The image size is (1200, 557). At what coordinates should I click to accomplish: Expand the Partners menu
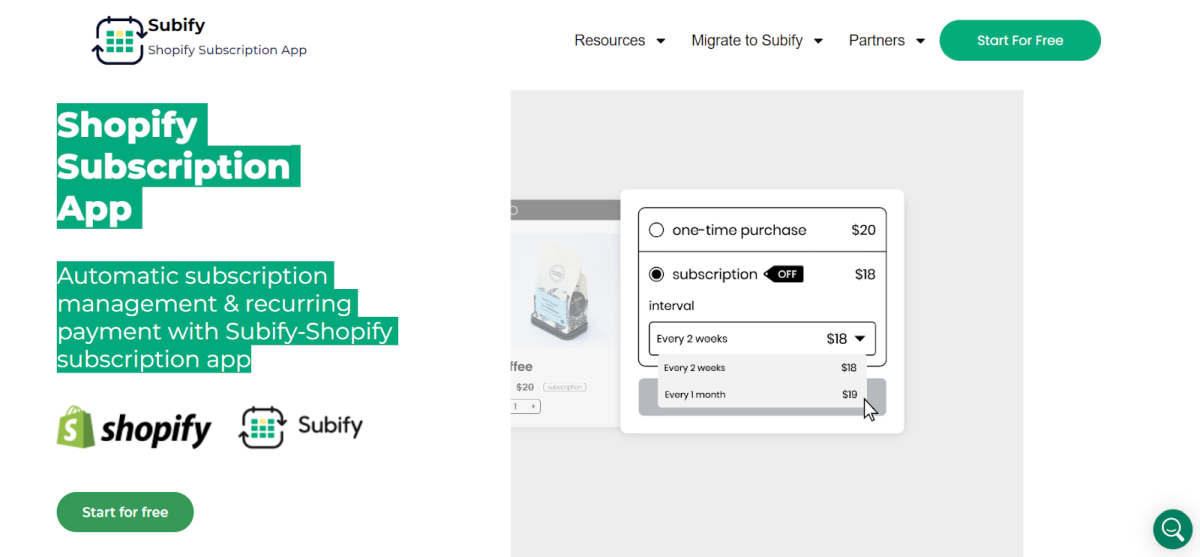[887, 41]
